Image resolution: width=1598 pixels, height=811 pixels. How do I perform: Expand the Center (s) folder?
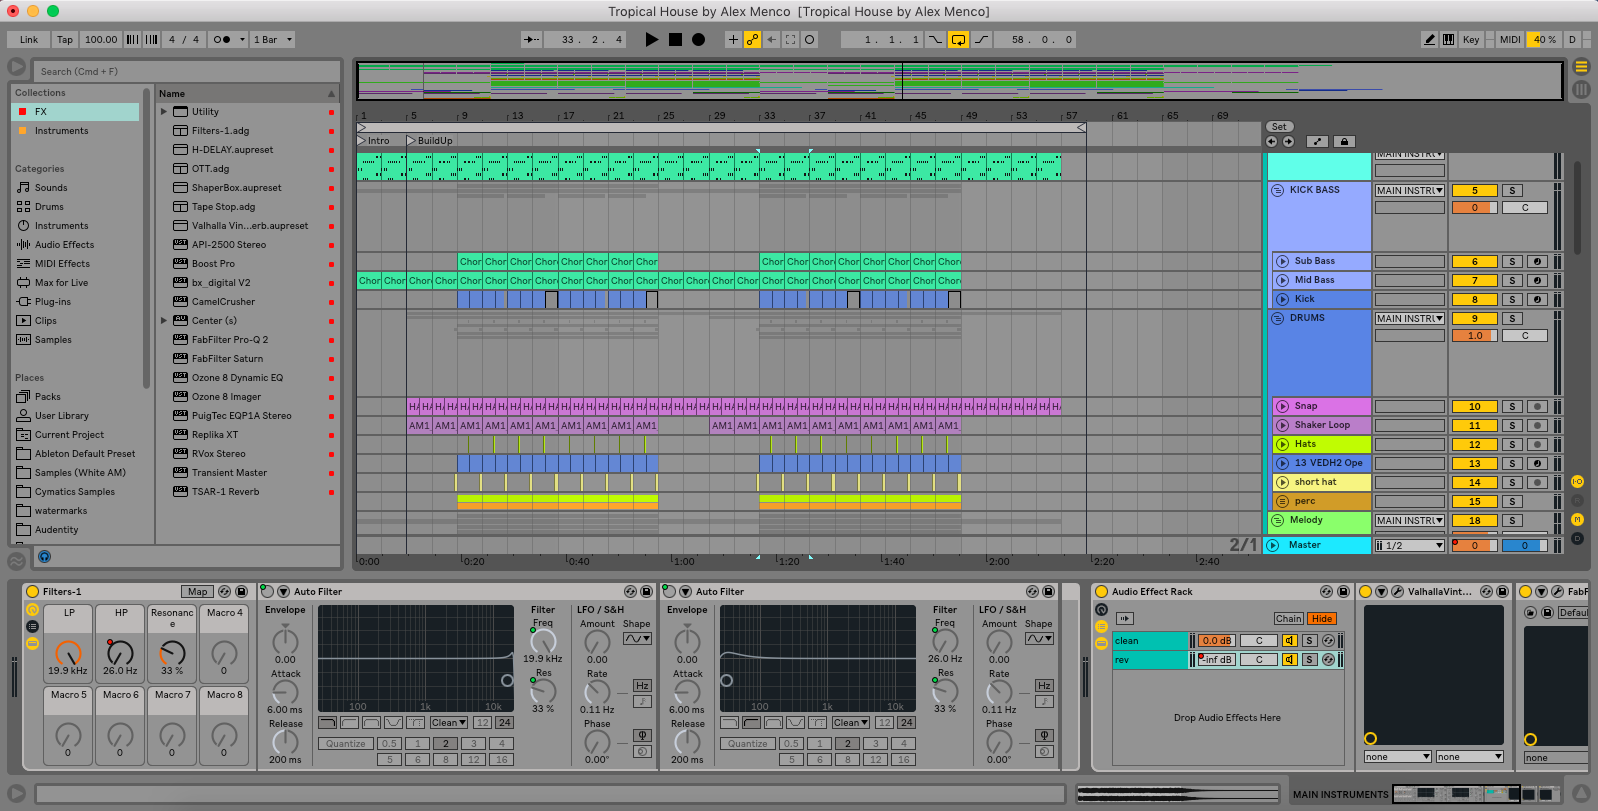coord(164,321)
